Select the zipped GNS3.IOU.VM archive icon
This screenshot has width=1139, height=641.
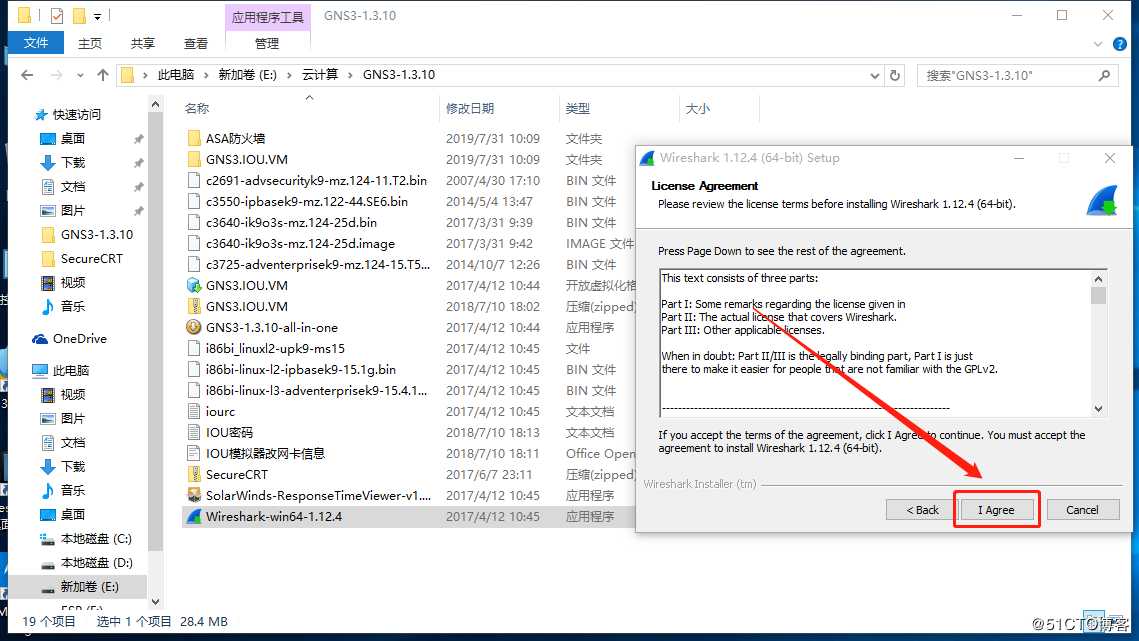[x=194, y=307]
